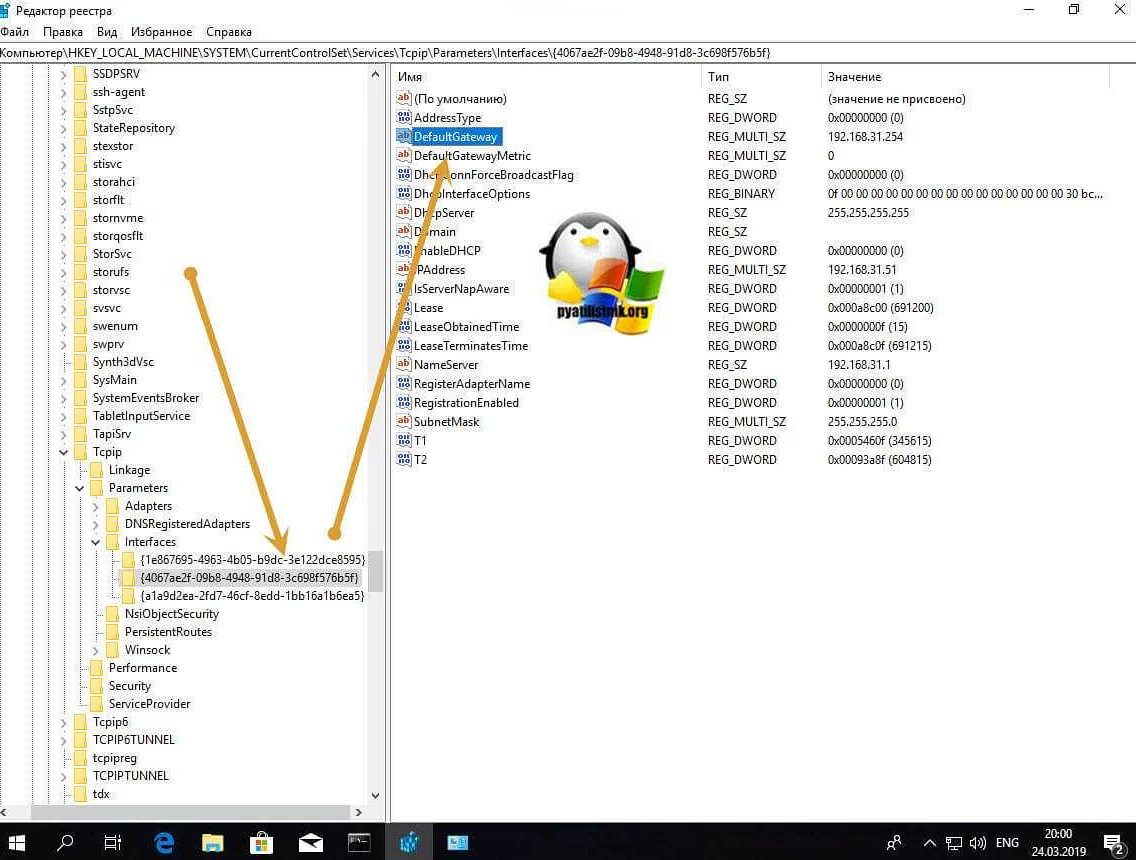Viewport: 1136px width, 860px height.
Task: Open the notification center showing 2 alerts
Action: tap(1113, 842)
